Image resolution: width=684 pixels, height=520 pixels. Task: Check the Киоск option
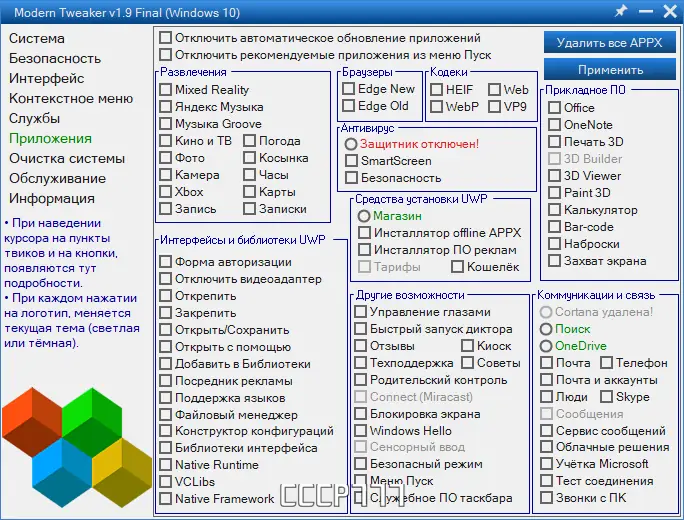467,346
